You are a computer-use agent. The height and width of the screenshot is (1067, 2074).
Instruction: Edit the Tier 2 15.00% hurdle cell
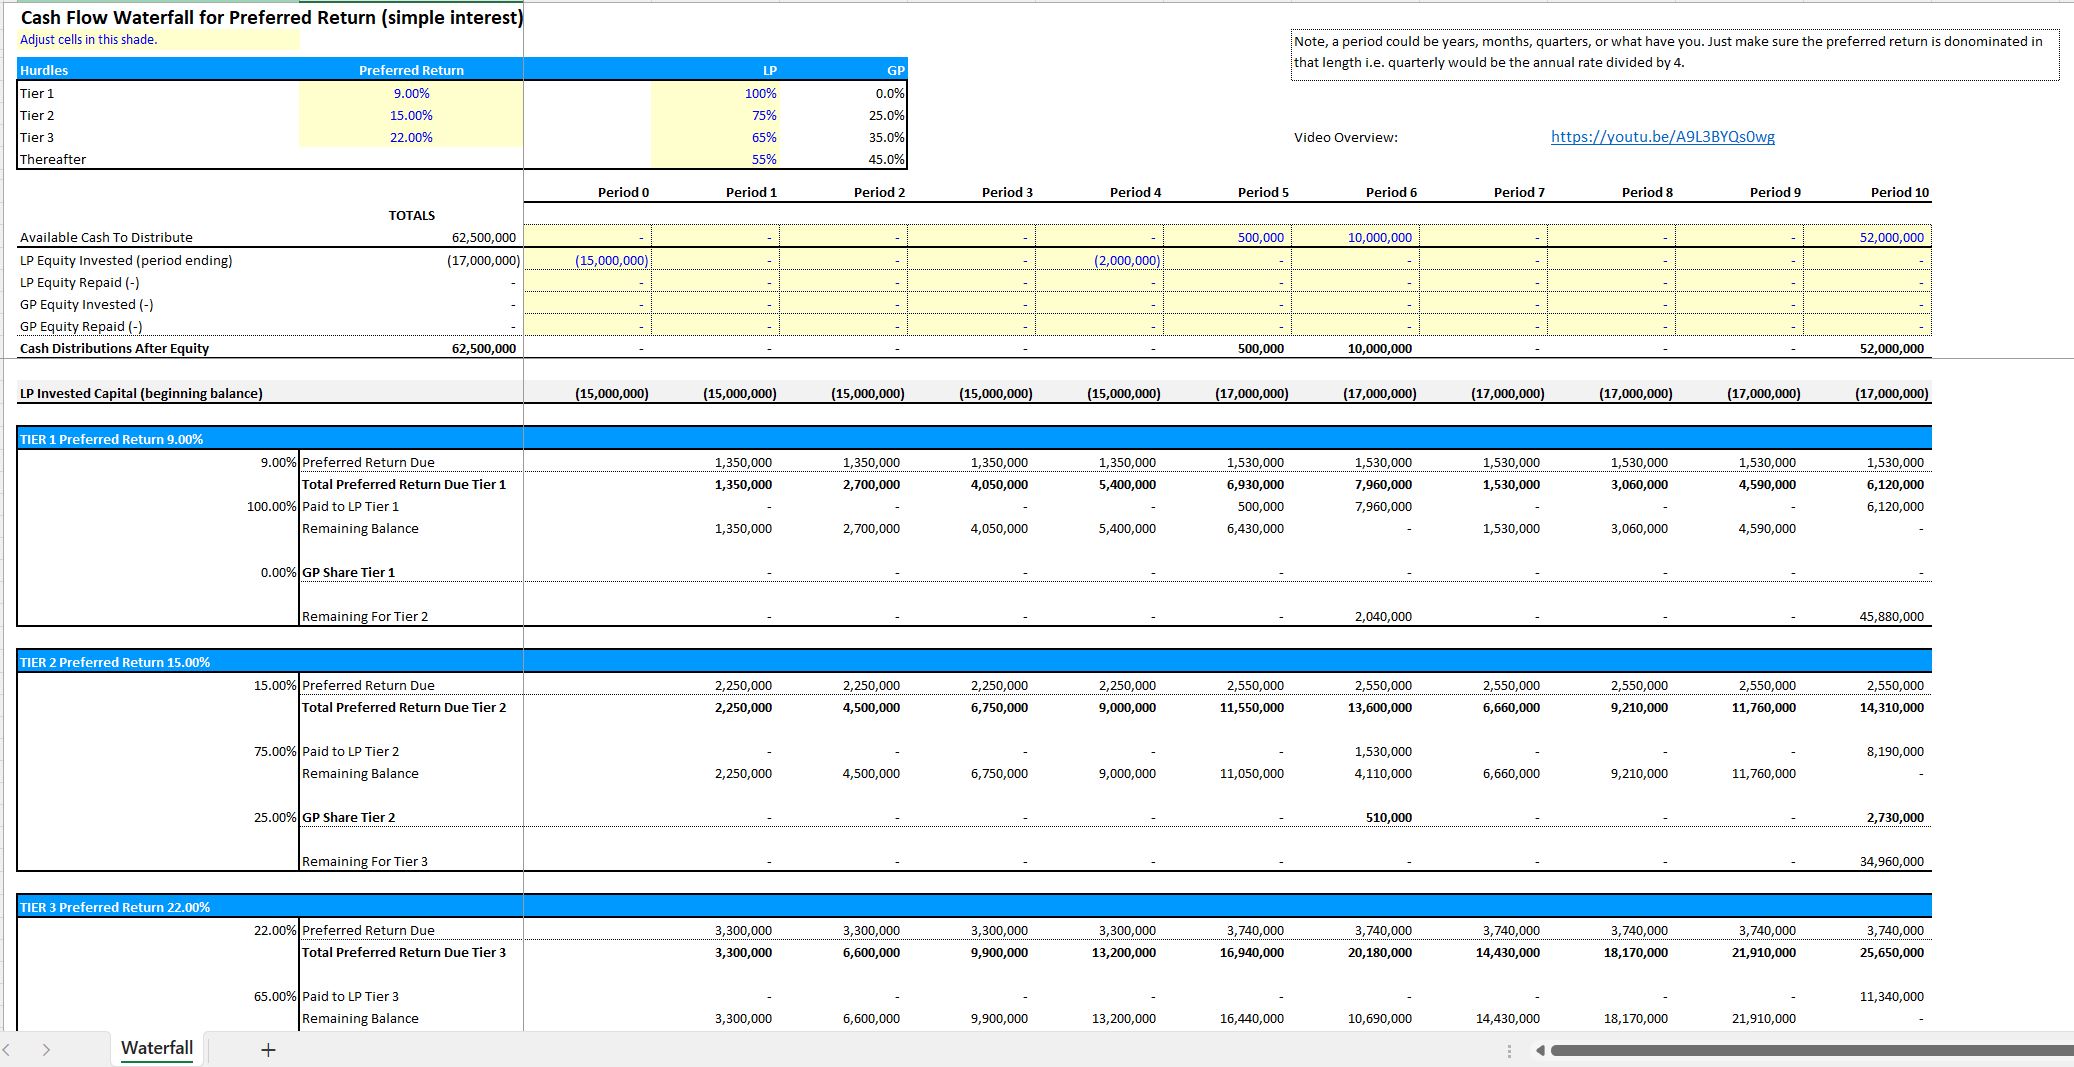point(411,114)
